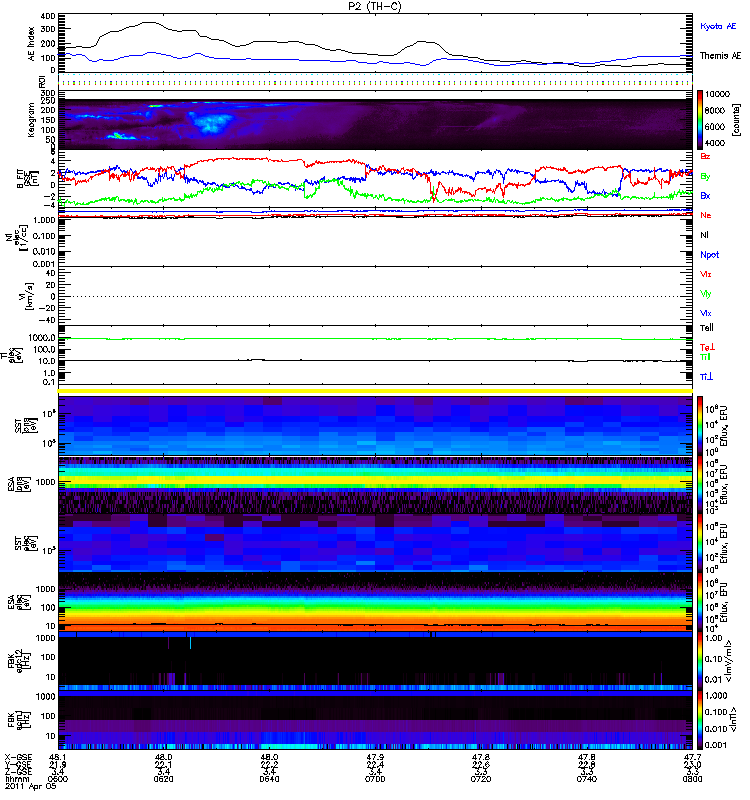The width and height of the screenshot is (750, 800).
Task: Click the "FBK edc12 [Hz]" y-axis label
Action: [x=18, y=660]
